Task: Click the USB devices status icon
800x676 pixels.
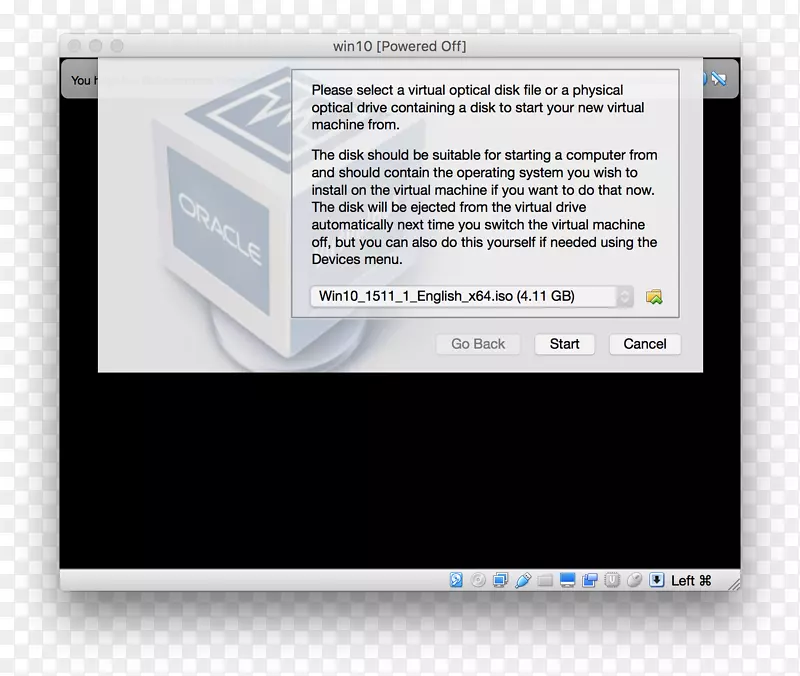Action: pos(522,579)
